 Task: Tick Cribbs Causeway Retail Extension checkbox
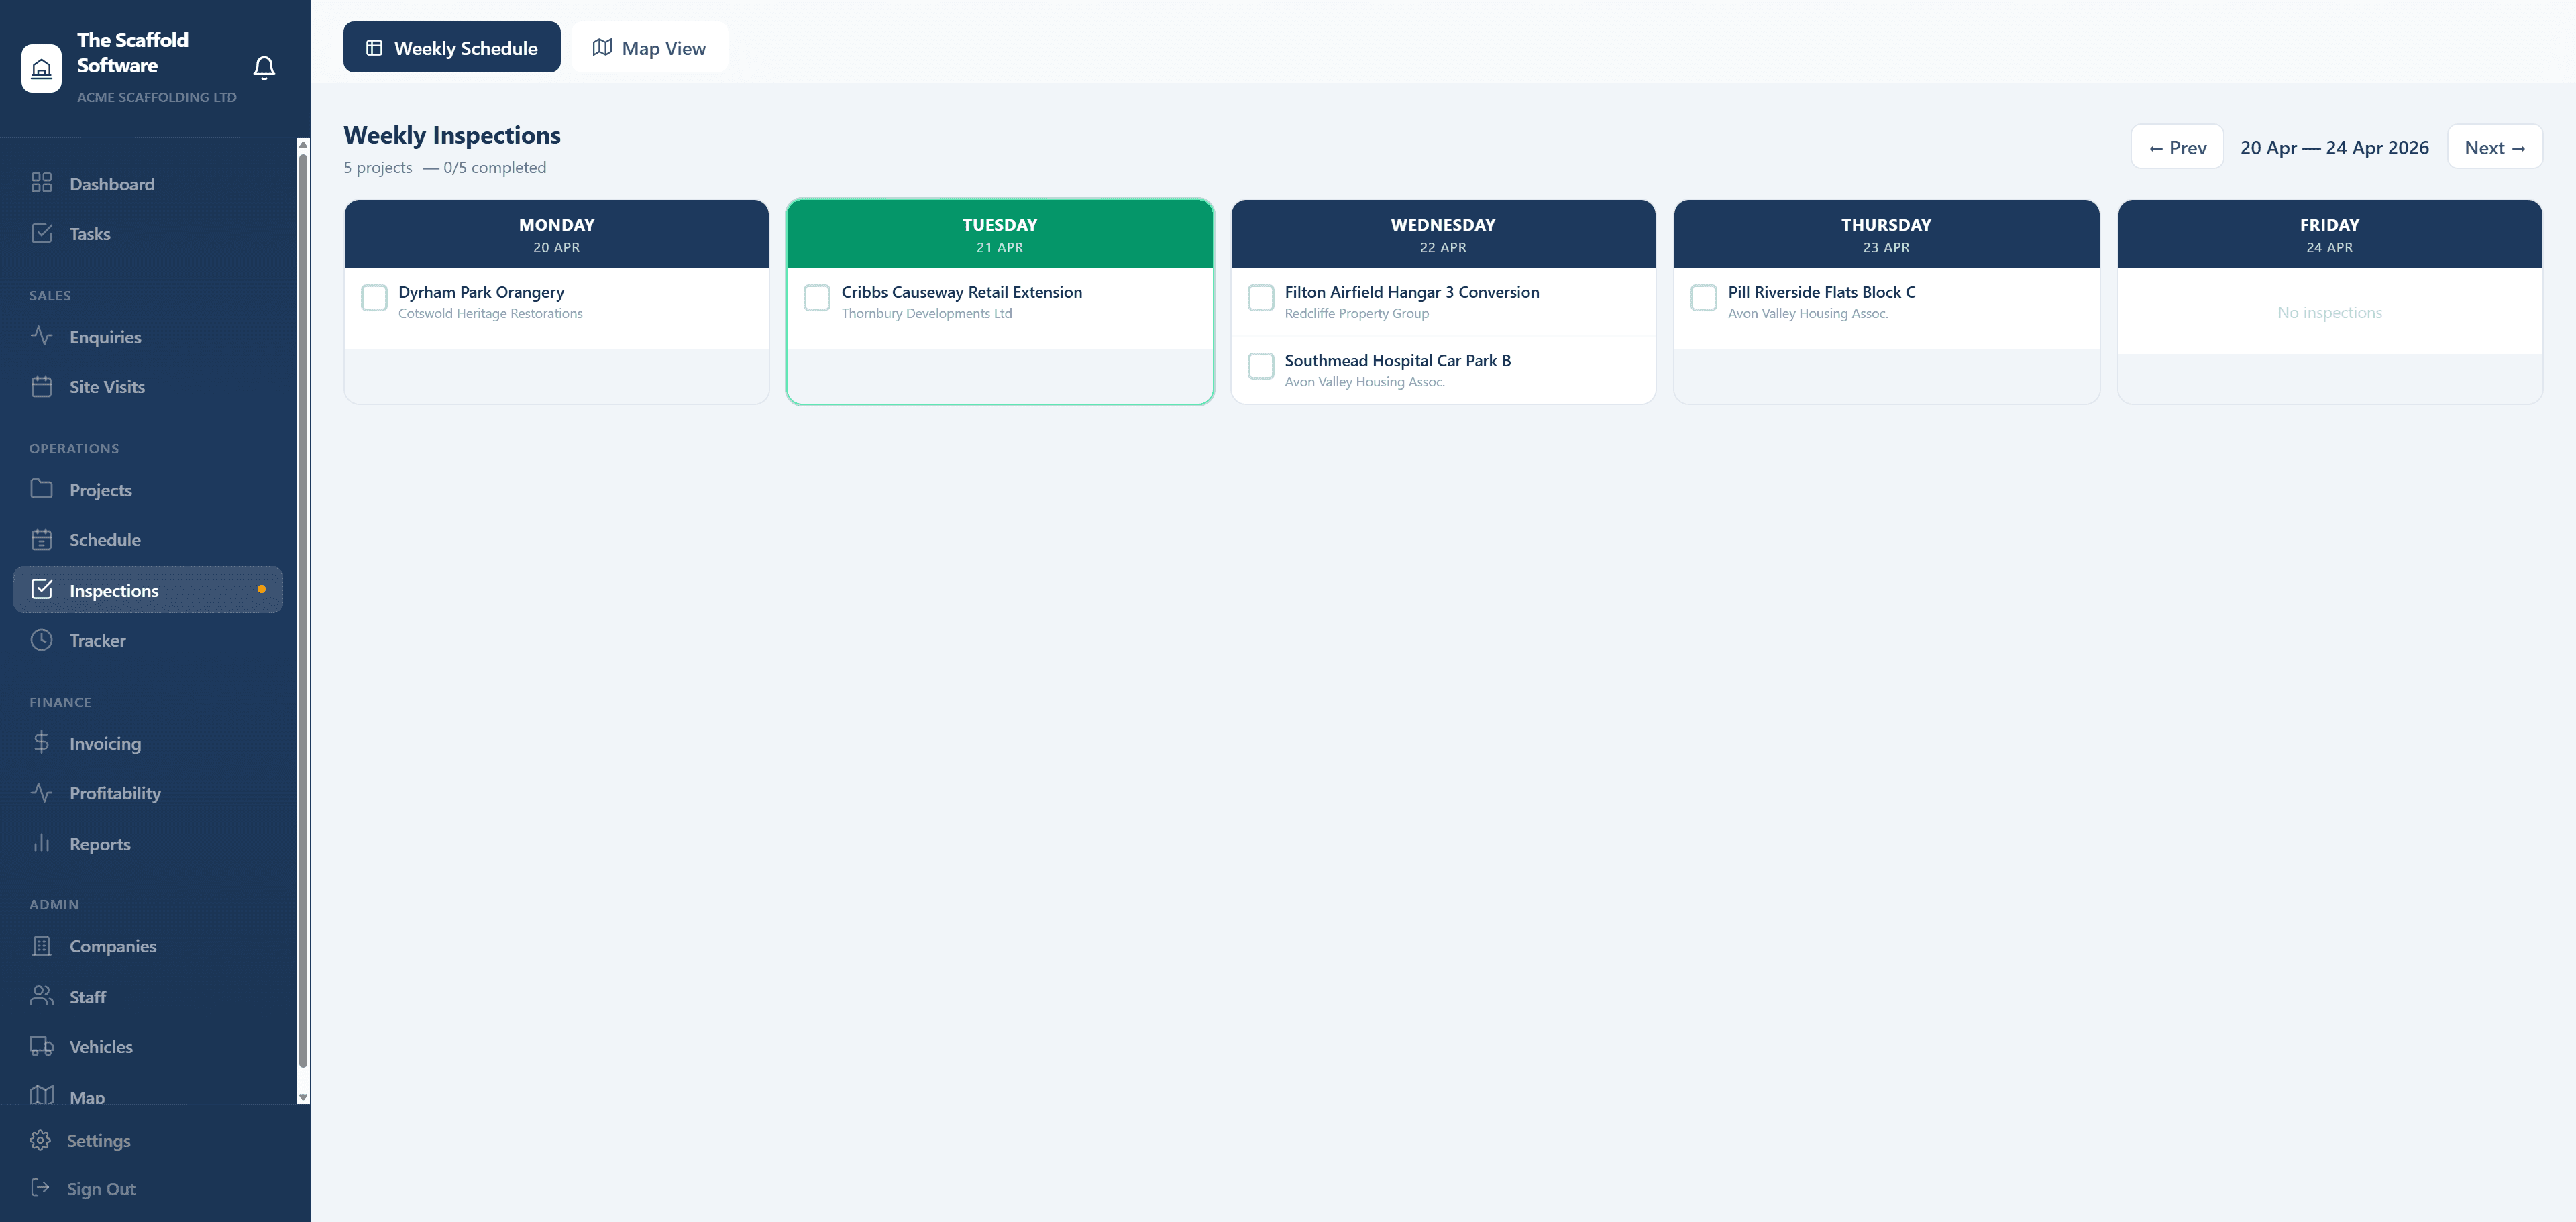point(817,297)
